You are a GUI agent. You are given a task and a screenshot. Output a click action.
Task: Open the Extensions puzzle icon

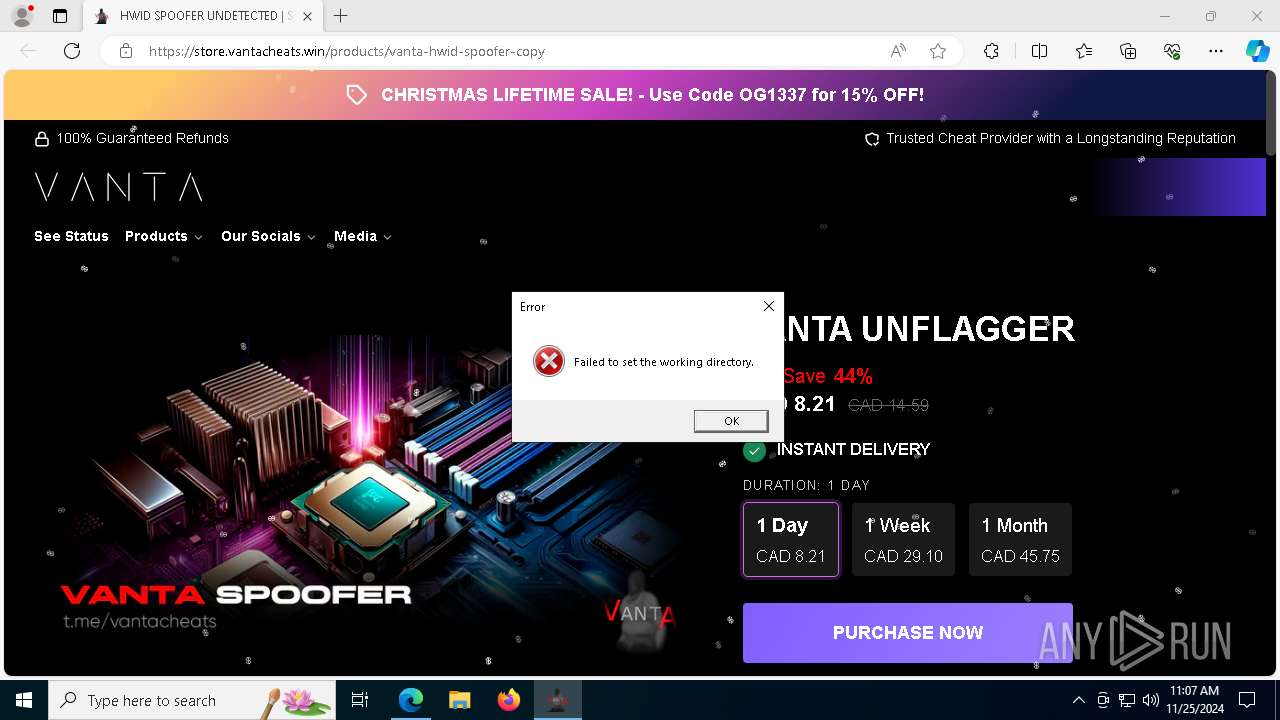tap(991, 51)
